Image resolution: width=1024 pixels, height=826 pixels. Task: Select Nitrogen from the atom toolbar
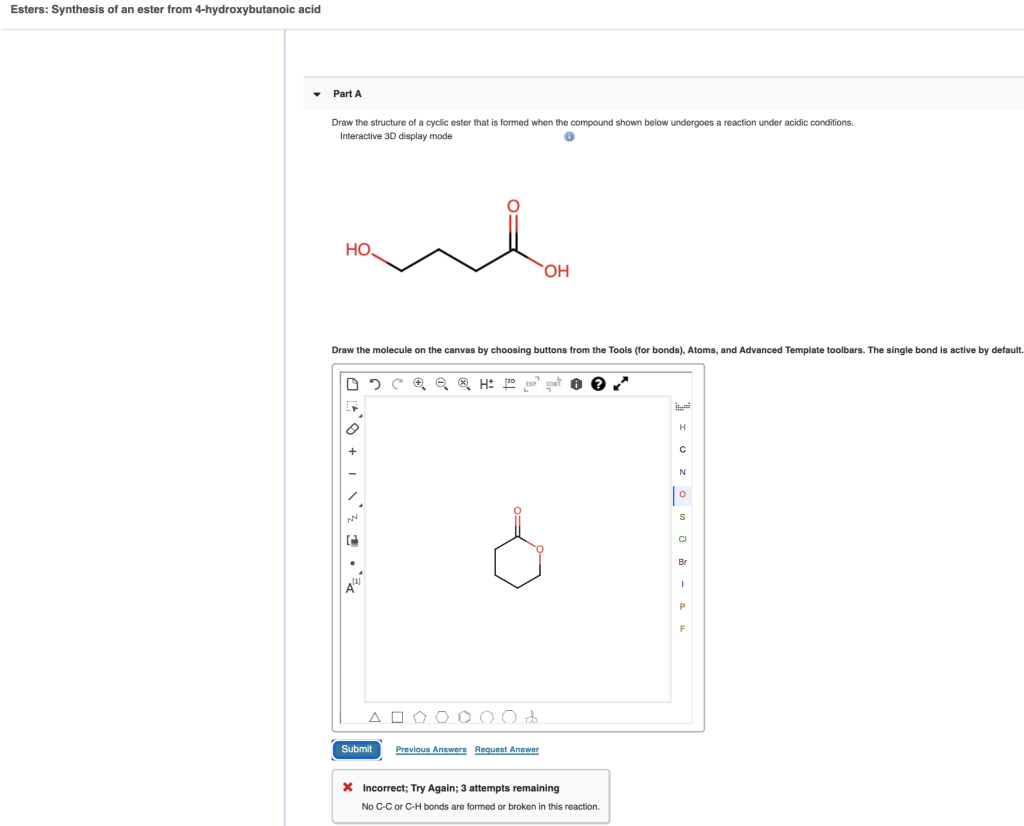click(681, 471)
